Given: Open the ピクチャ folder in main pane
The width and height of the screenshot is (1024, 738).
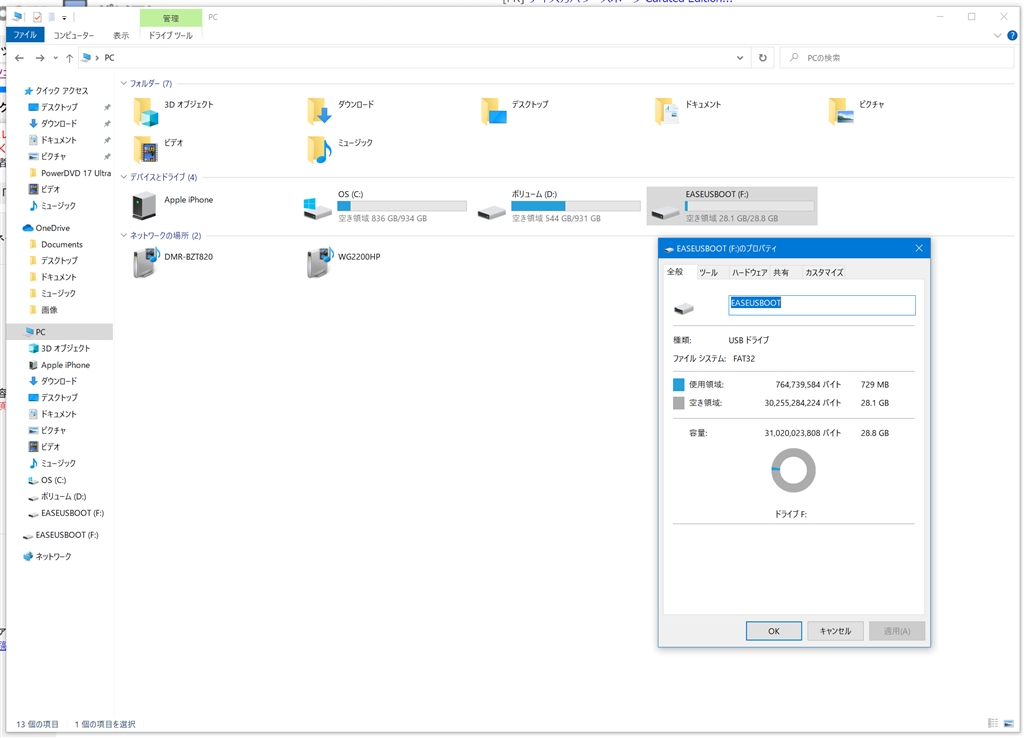Looking at the screenshot, I should click(x=841, y=112).
